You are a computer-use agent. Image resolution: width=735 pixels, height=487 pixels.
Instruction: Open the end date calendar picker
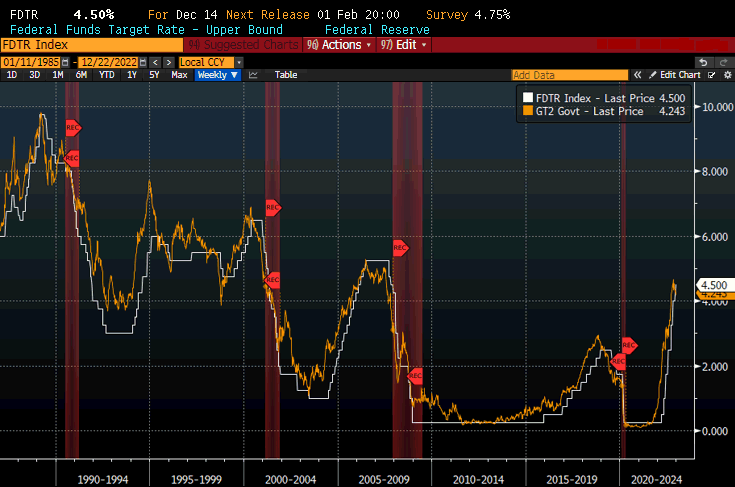143,62
